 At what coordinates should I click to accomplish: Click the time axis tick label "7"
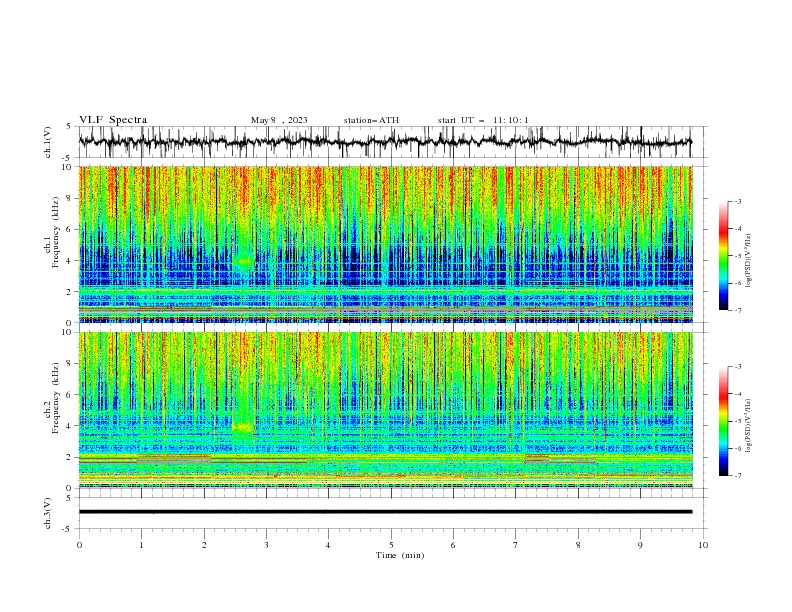(x=516, y=545)
